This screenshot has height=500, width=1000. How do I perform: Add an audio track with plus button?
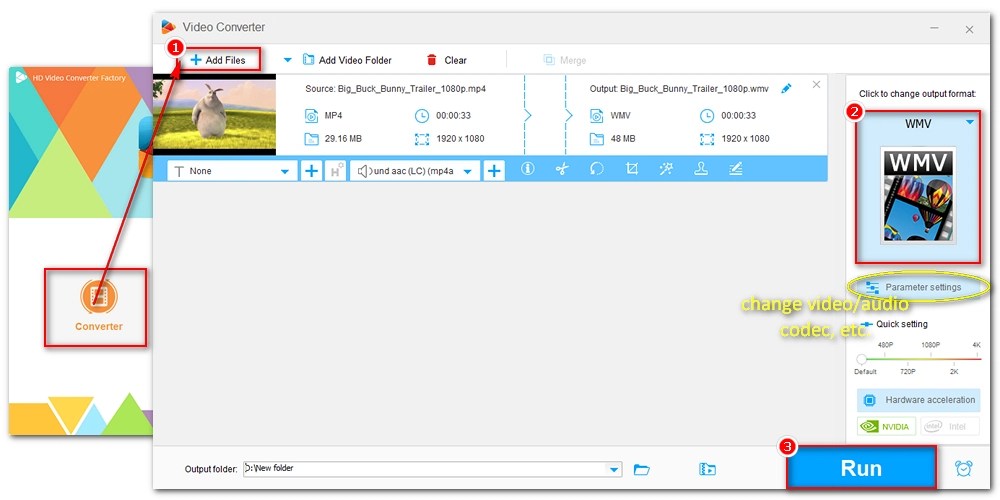point(494,171)
